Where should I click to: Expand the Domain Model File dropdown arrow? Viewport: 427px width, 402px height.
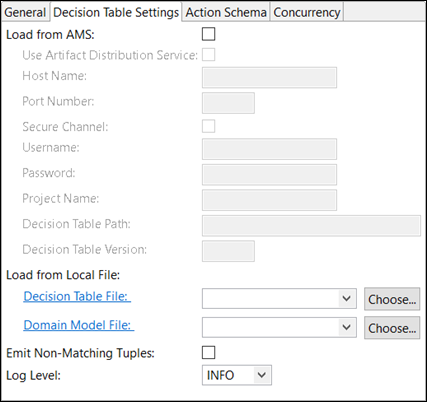coord(347,327)
